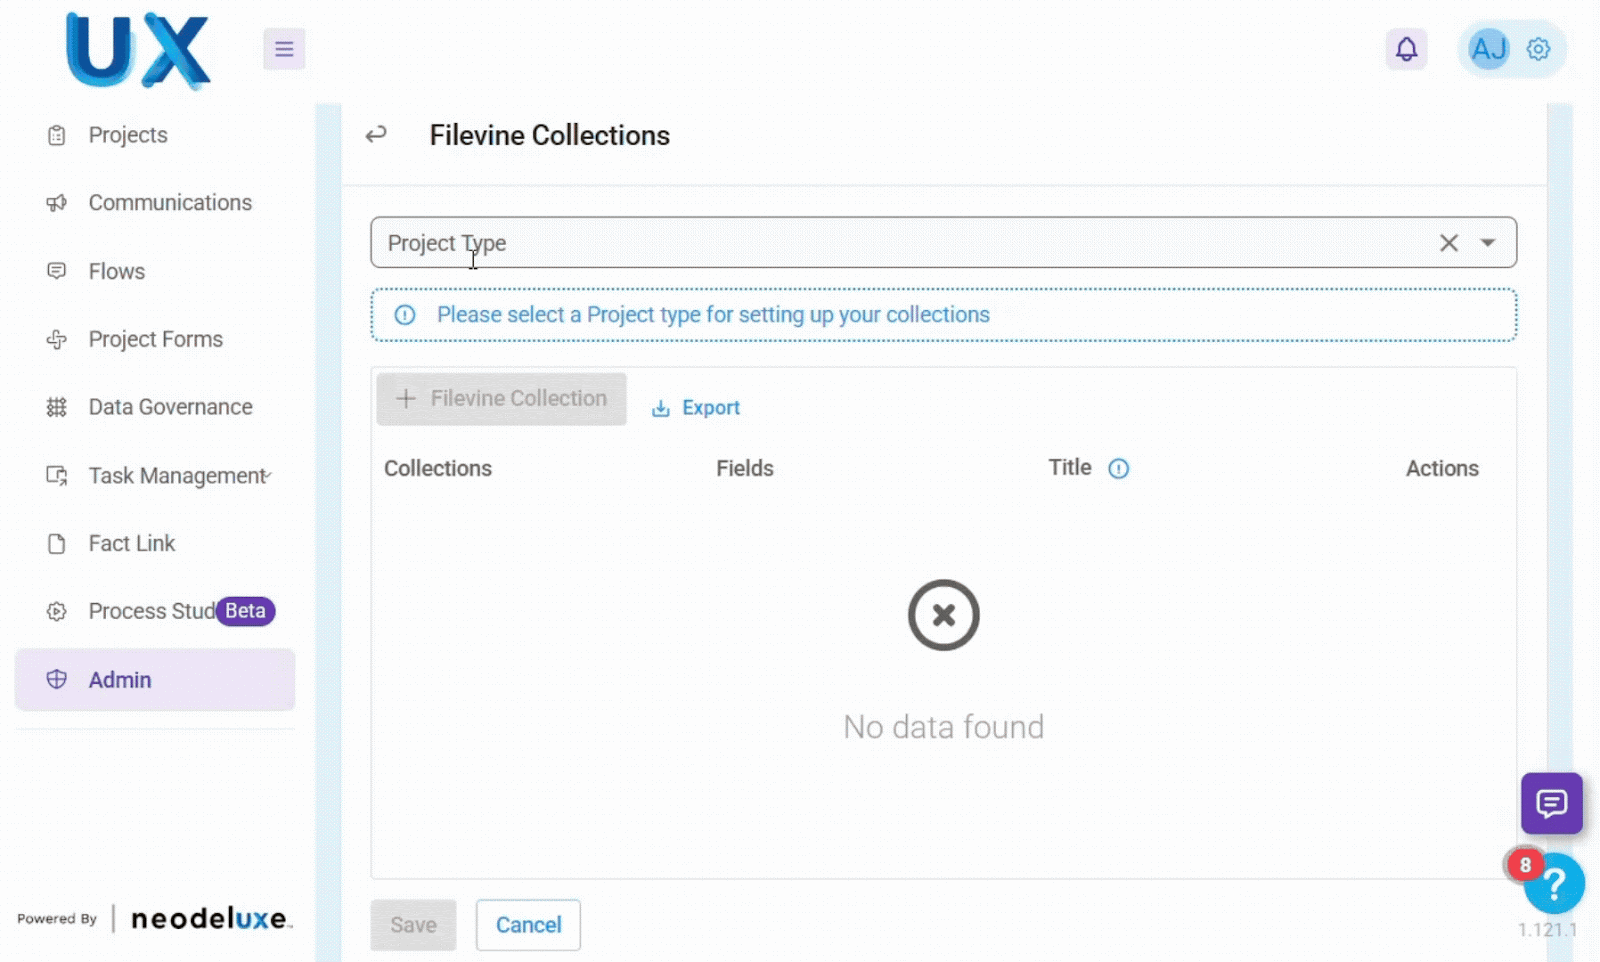1600x962 pixels.
Task: Click the Cancel button
Action: pos(528,925)
